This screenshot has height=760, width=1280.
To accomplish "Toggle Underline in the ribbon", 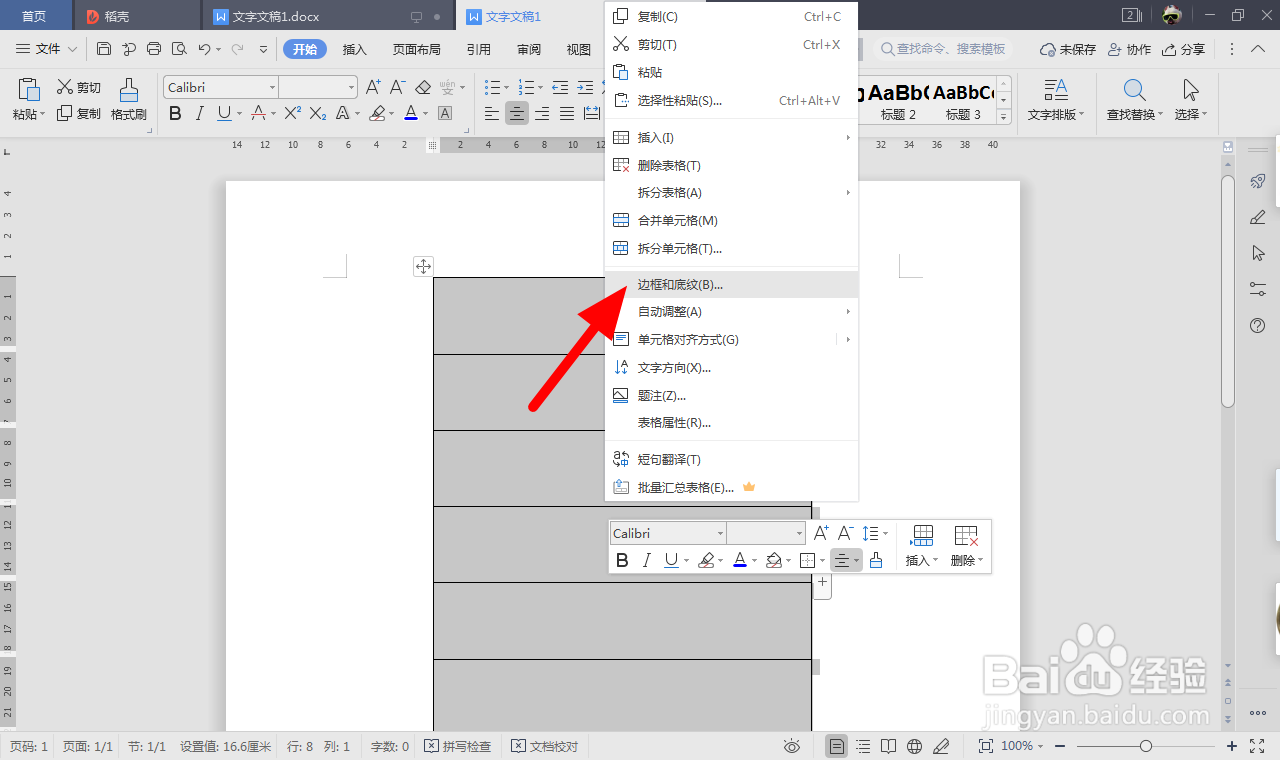I will pyautogui.click(x=224, y=113).
